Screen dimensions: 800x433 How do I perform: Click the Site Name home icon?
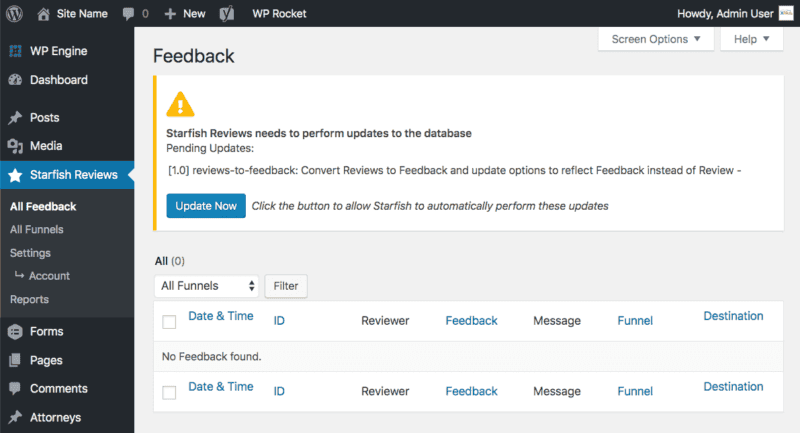[43, 14]
